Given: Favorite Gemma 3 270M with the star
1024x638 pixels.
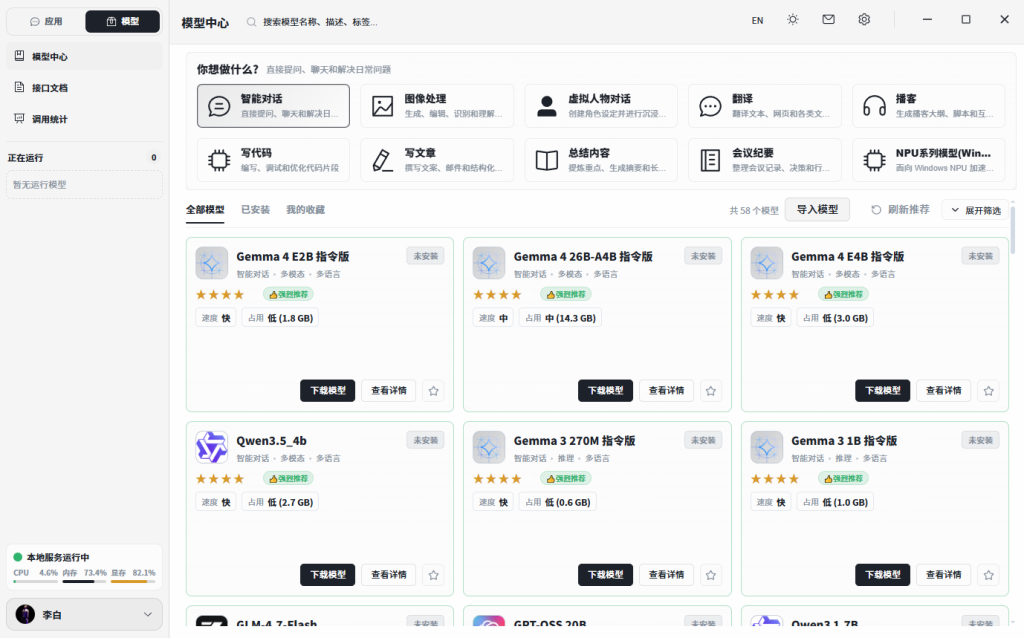Looking at the screenshot, I should pos(711,575).
